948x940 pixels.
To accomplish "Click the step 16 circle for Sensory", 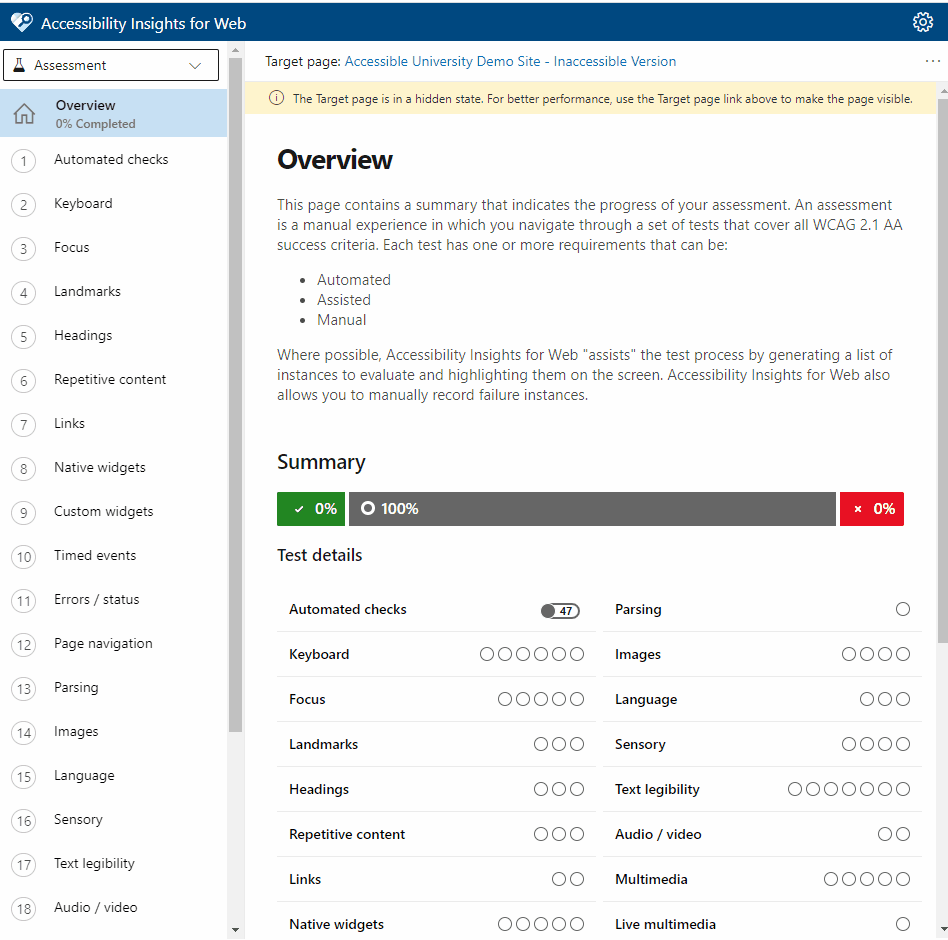I will [24, 821].
